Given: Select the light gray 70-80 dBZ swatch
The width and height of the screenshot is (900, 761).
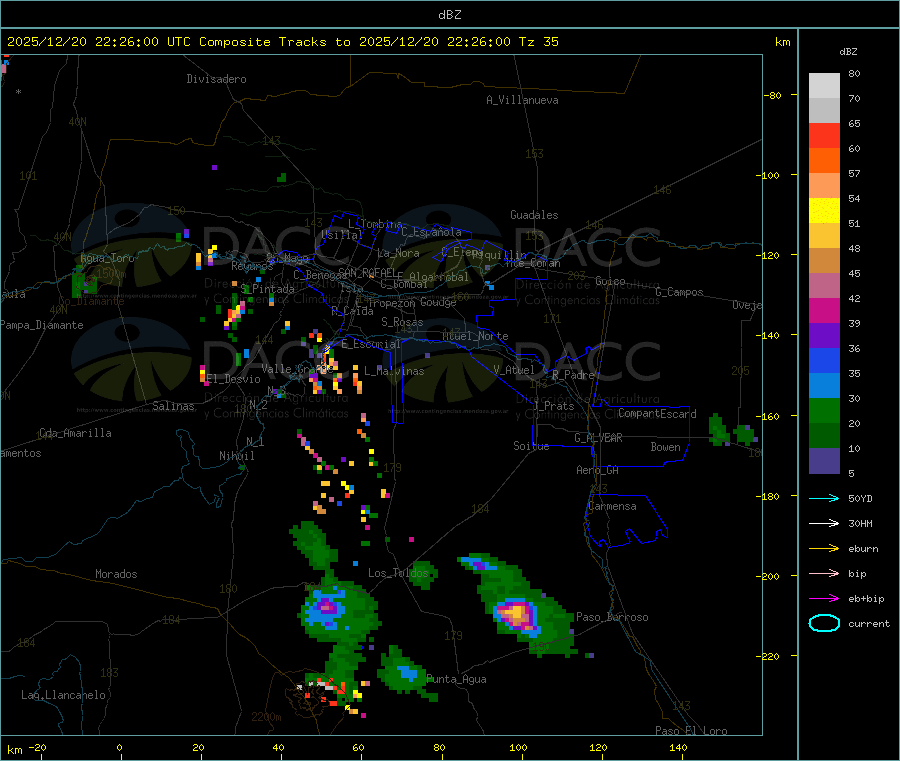Looking at the screenshot, I should coord(824,86).
